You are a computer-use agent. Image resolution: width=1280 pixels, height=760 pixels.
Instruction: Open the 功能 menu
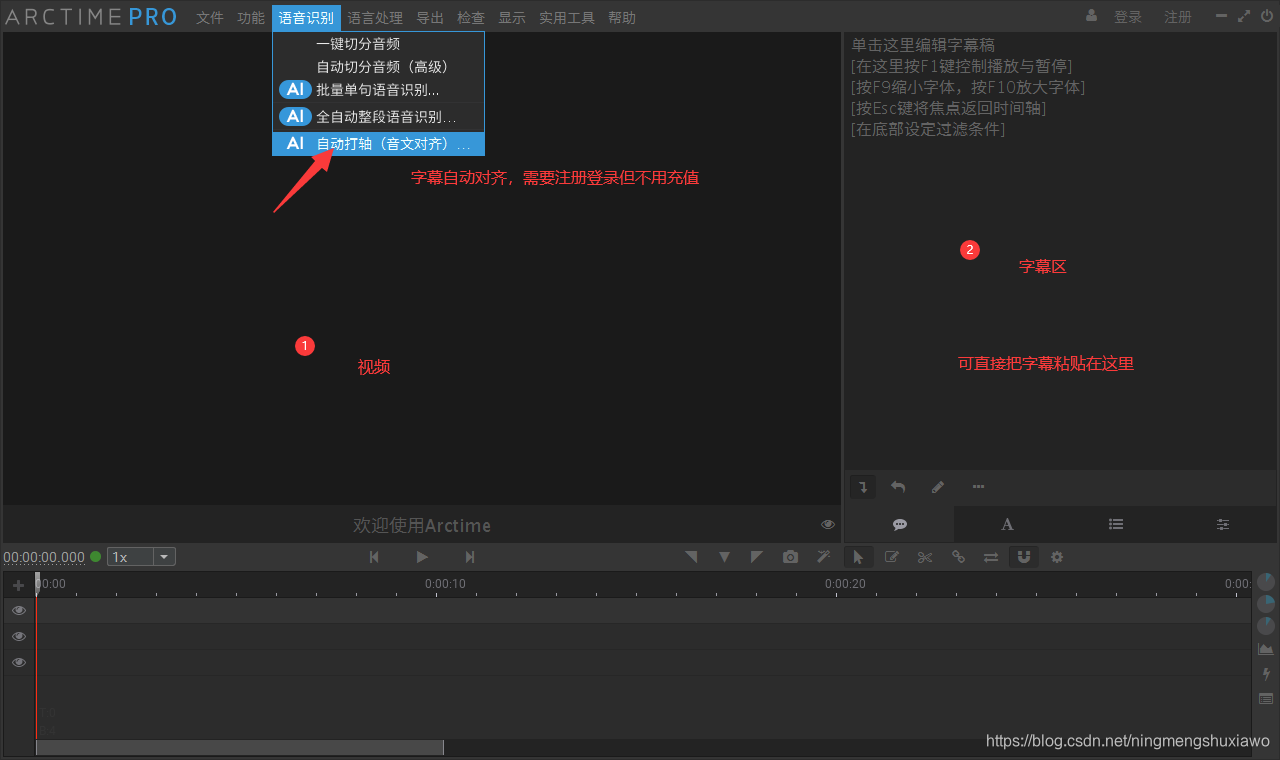pyautogui.click(x=251, y=18)
